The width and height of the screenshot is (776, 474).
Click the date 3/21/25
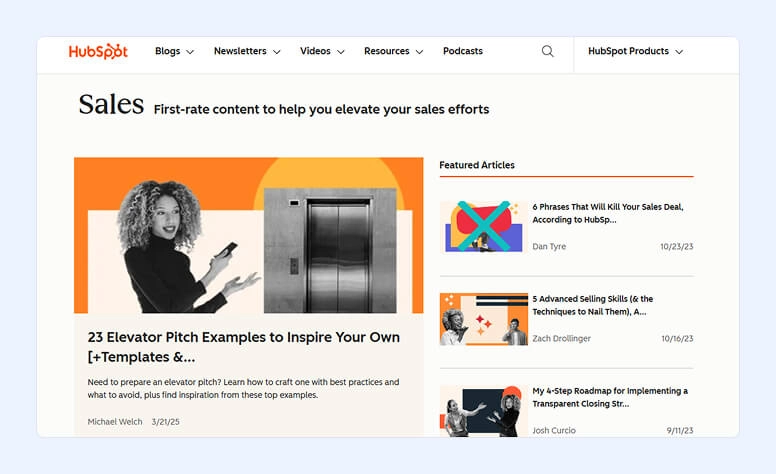(165, 422)
